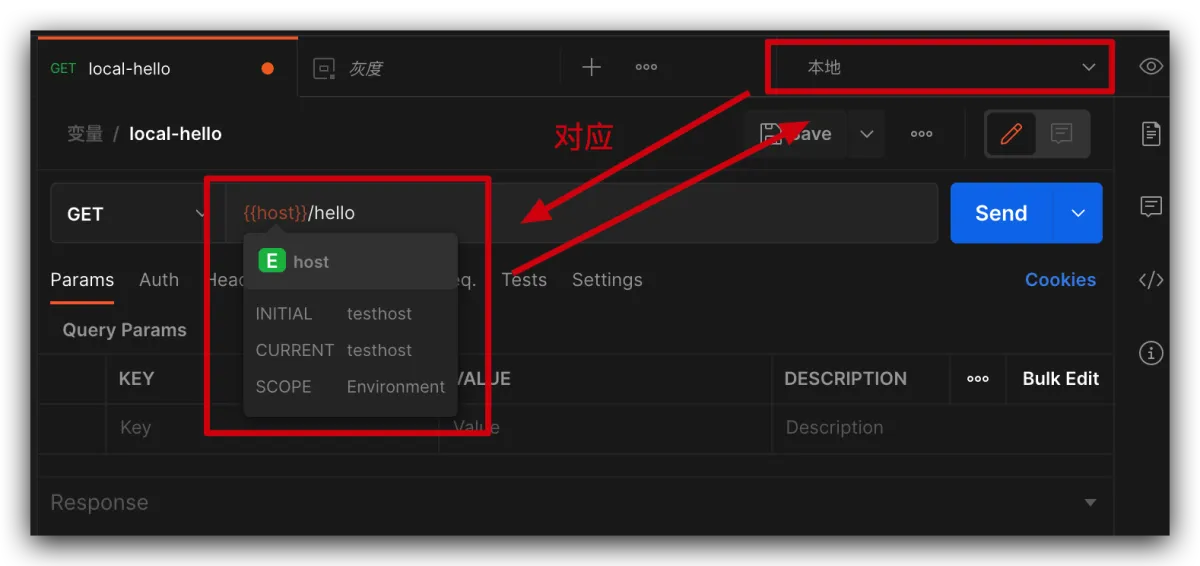Open the environment quick look eye icon
This screenshot has height=566, width=1200.
click(1151, 67)
